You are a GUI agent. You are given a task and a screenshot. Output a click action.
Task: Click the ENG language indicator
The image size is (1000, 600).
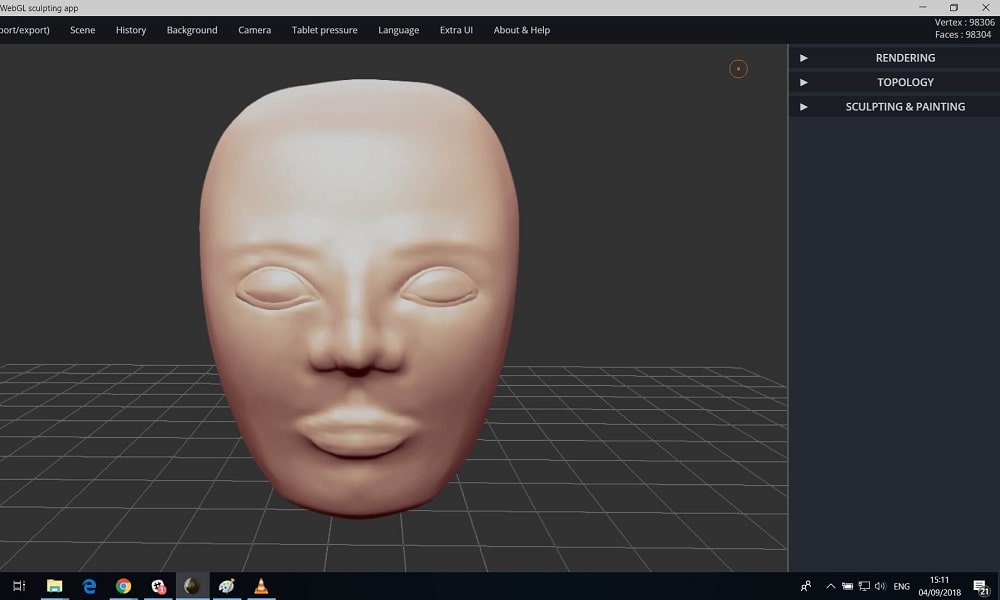(x=901, y=586)
